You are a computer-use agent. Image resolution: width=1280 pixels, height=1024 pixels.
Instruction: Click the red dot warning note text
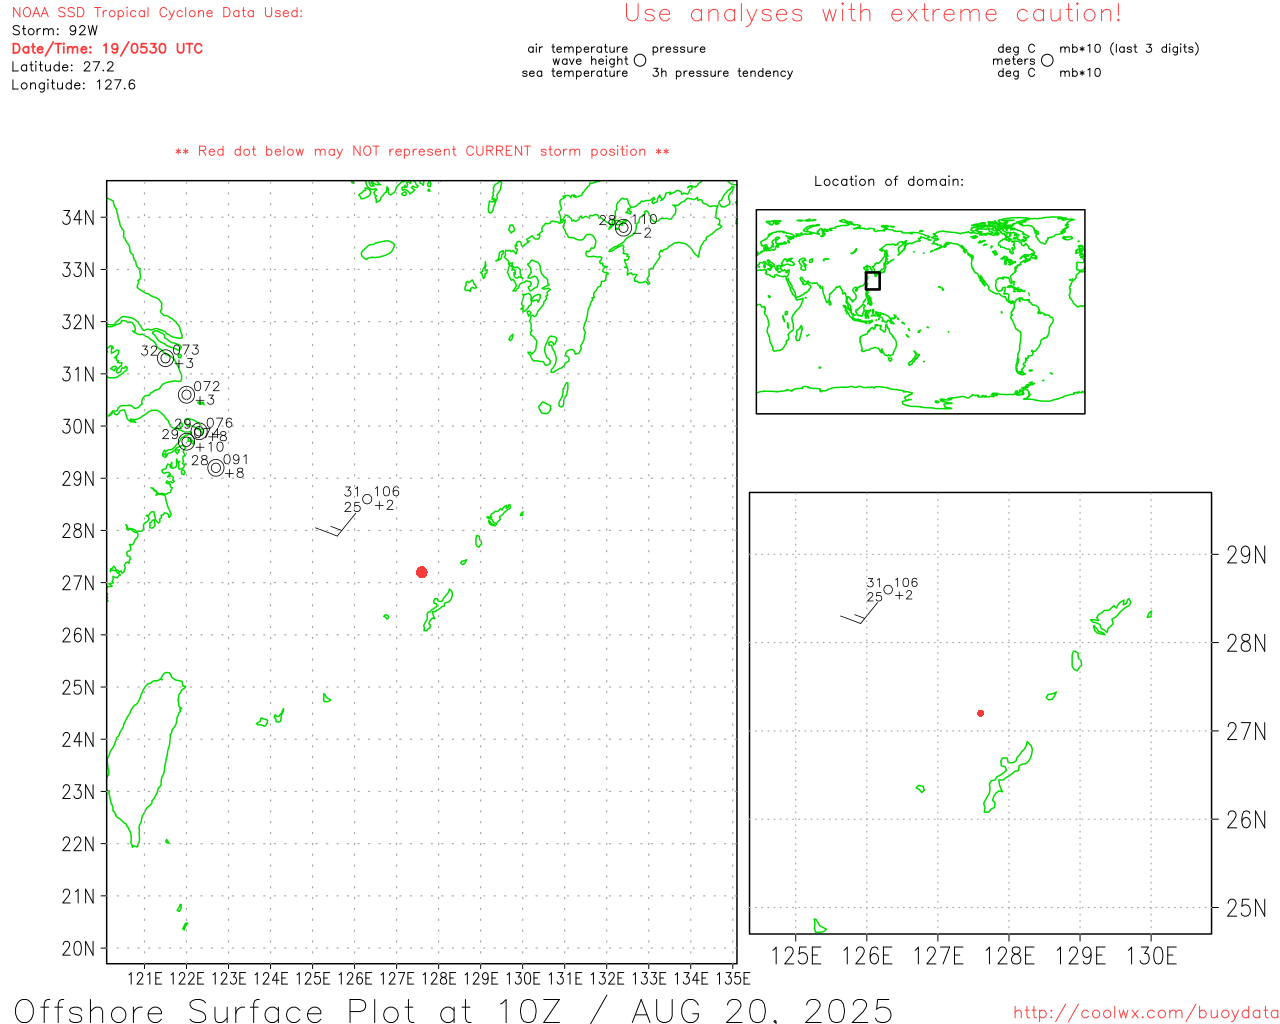[422, 151]
